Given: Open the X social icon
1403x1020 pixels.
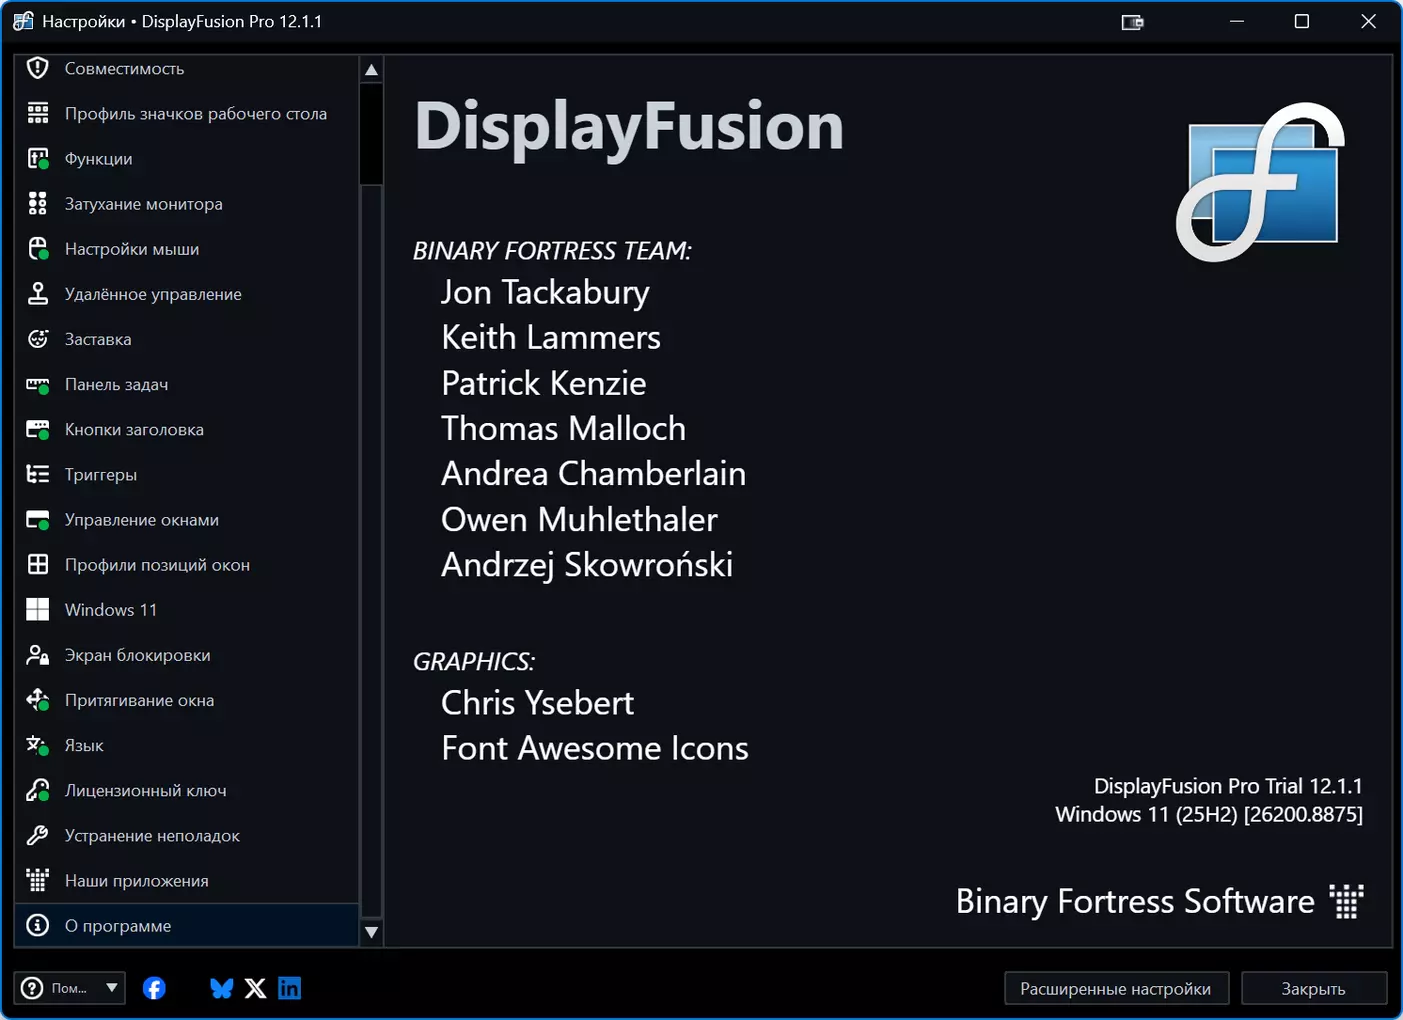Looking at the screenshot, I should tap(256, 988).
